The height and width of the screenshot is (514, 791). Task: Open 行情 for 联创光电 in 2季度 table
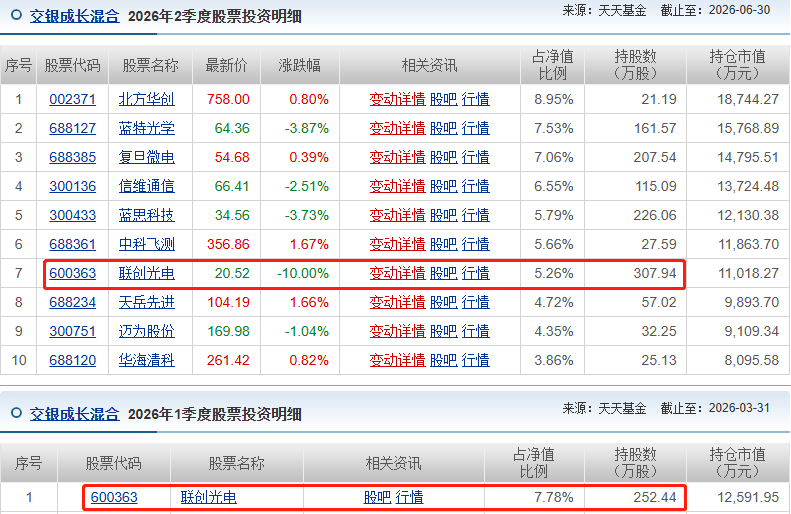(x=476, y=273)
